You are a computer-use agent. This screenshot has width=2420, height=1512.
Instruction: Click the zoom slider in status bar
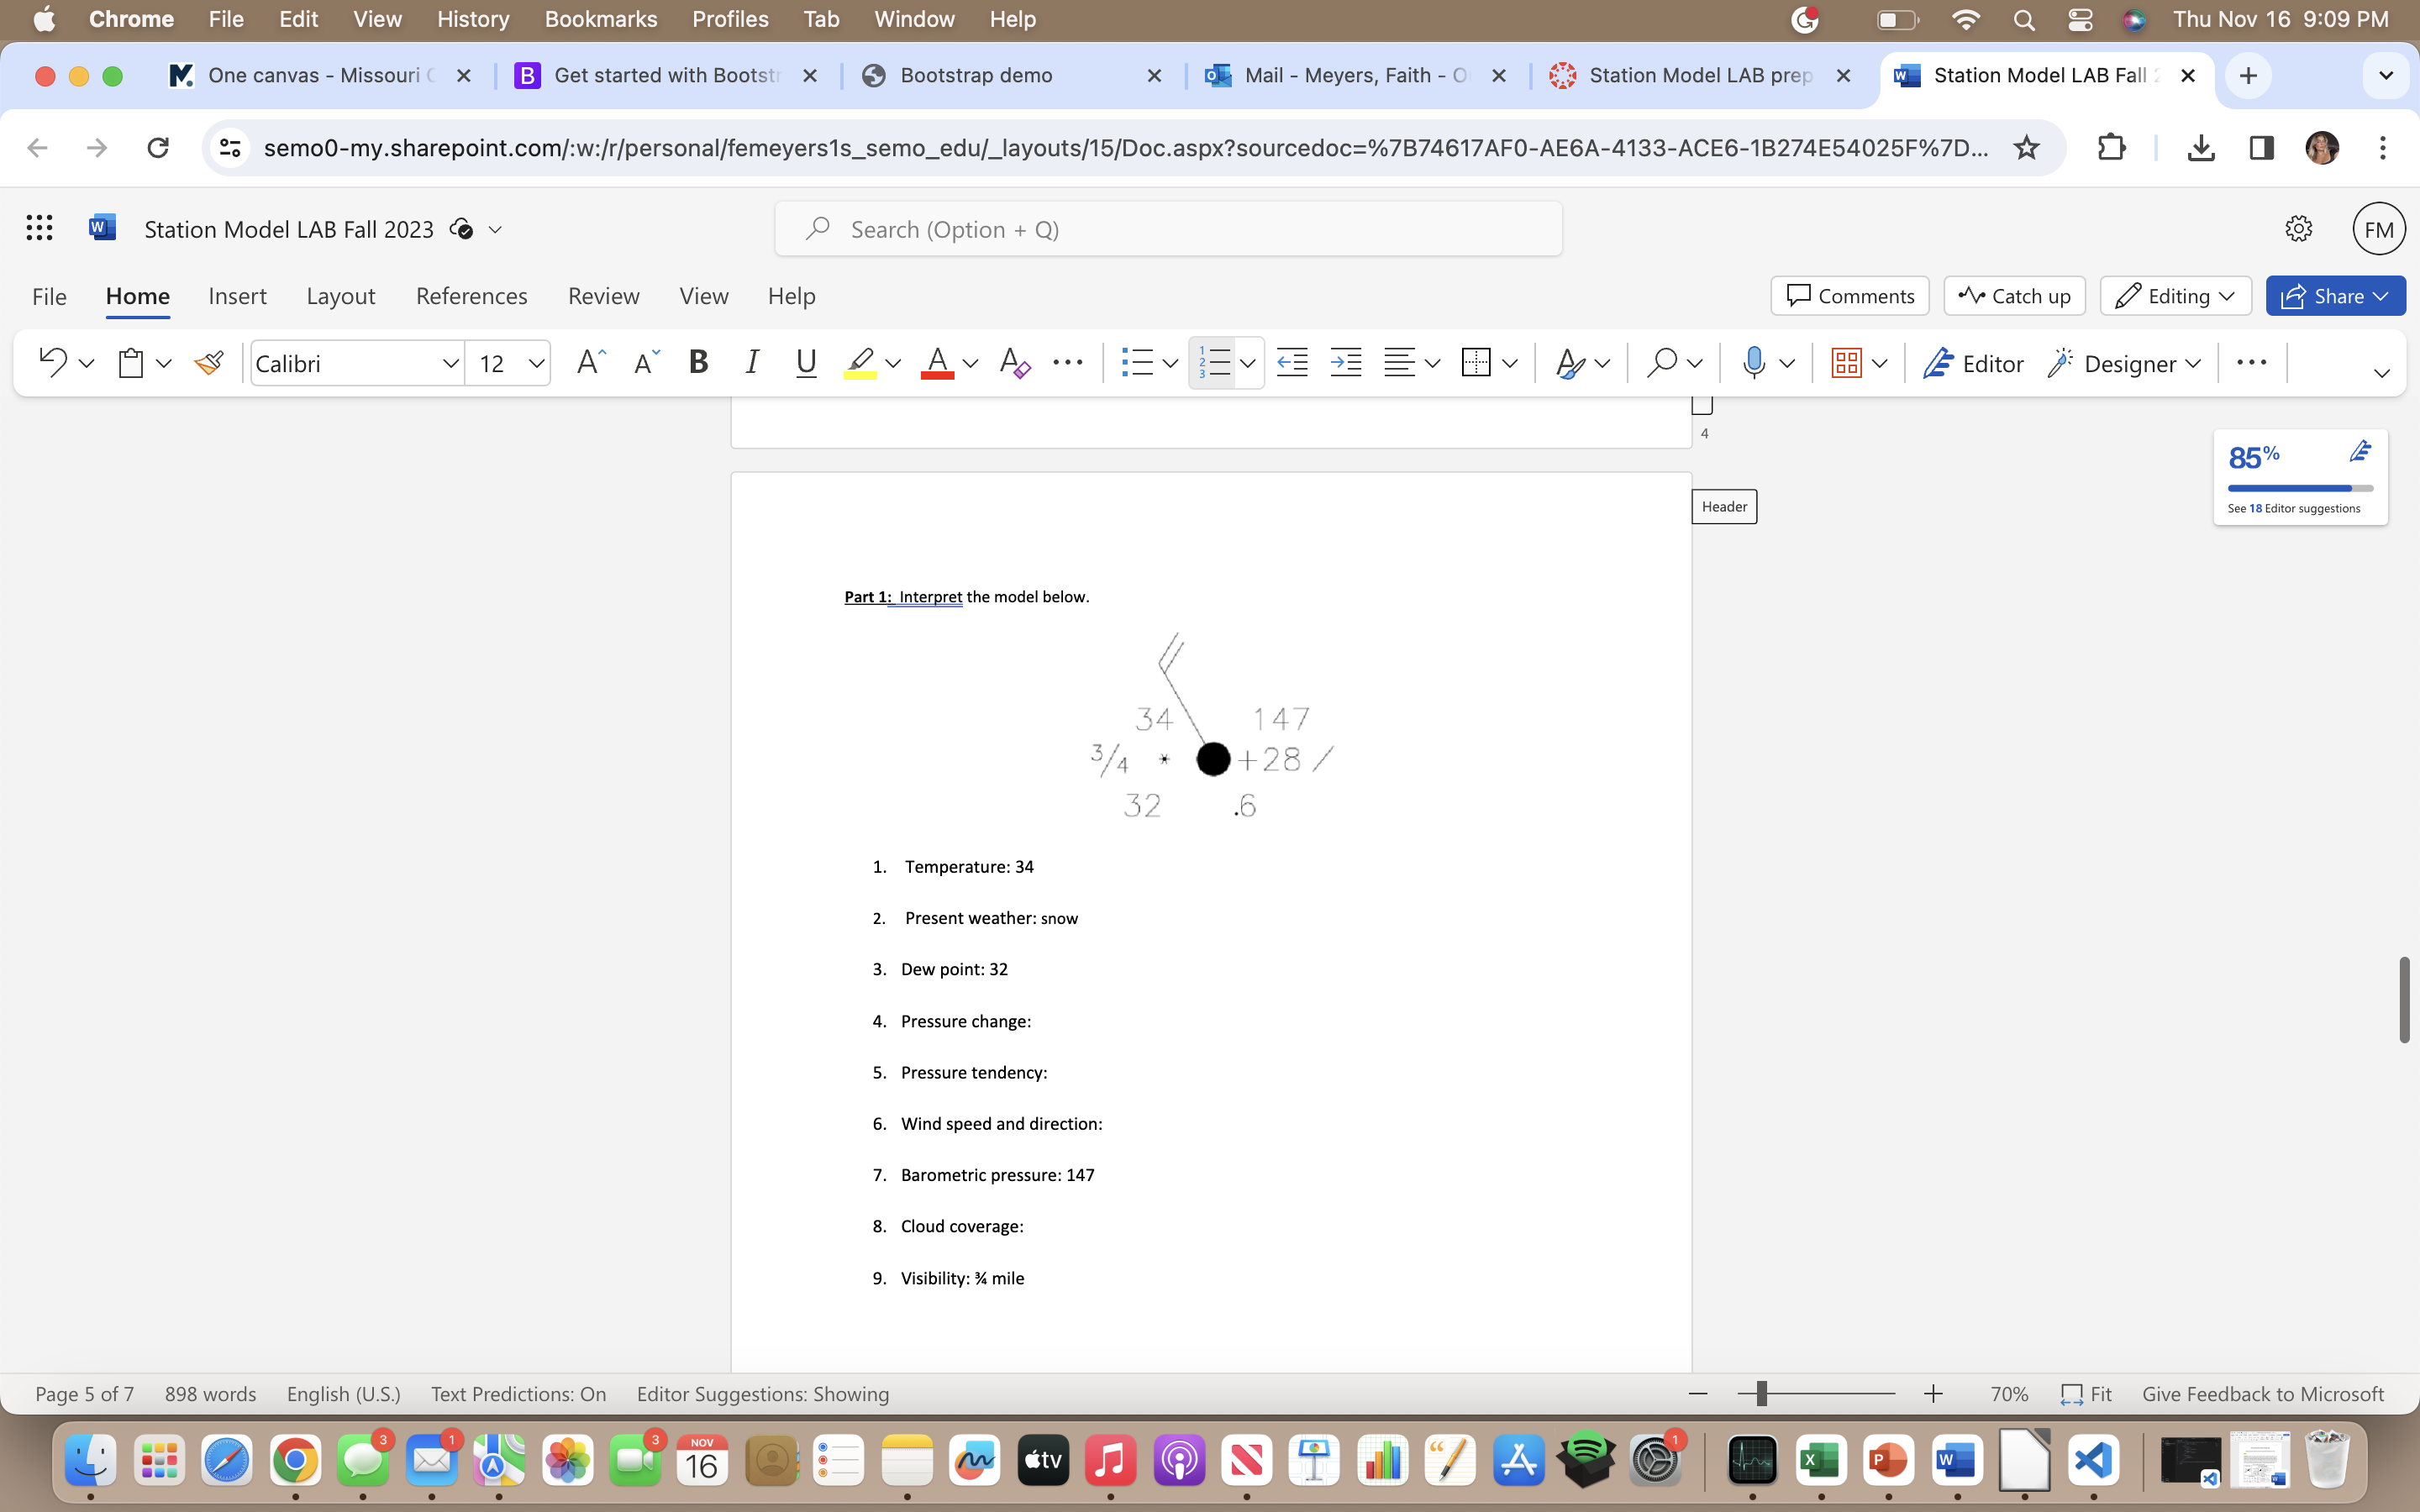pos(1815,1394)
